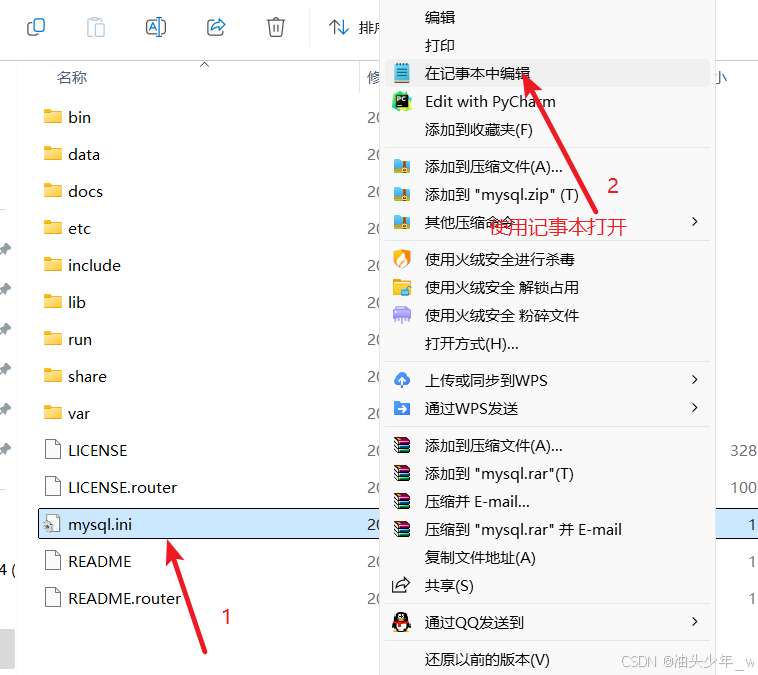Expand 通过WPS发送 submenu arrow
This screenshot has width=758, height=675.
pos(695,408)
